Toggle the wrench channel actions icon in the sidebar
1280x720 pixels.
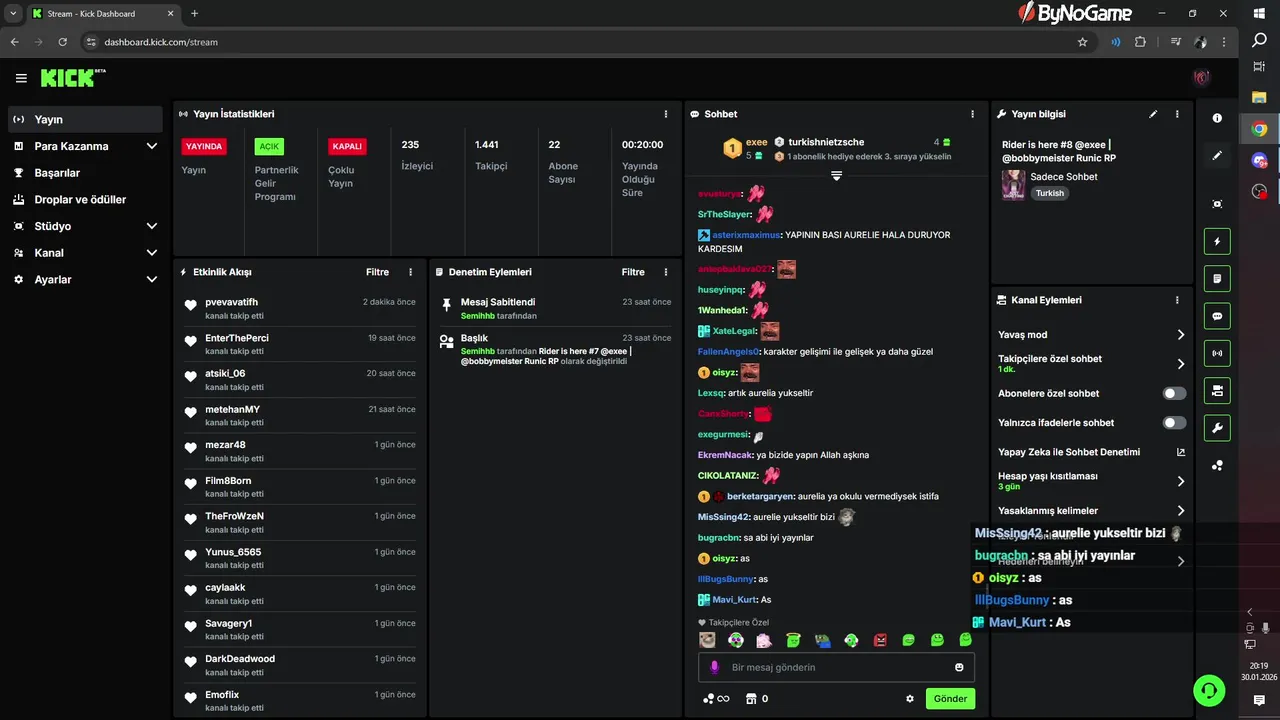[1217, 428]
